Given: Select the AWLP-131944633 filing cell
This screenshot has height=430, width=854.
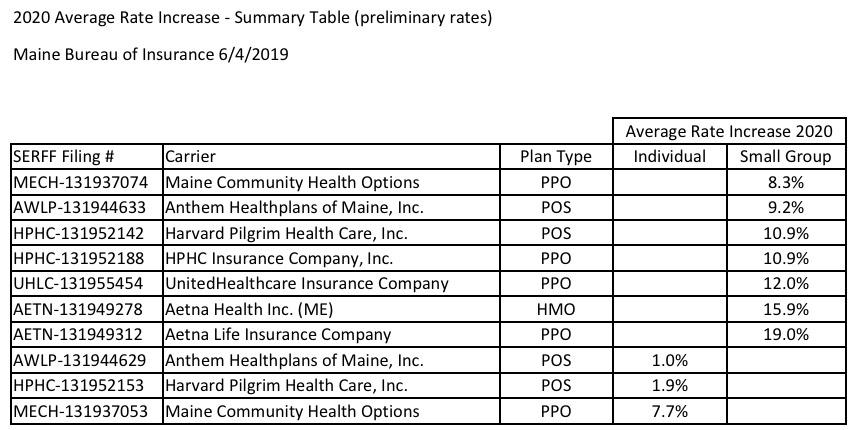Looking at the screenshot, I should tap(79, 208).
